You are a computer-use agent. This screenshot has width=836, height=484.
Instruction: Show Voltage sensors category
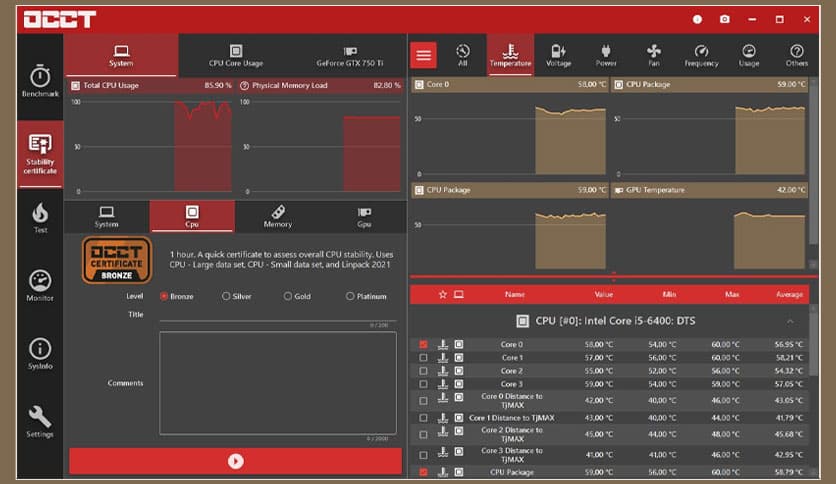(x=558, y=55)
